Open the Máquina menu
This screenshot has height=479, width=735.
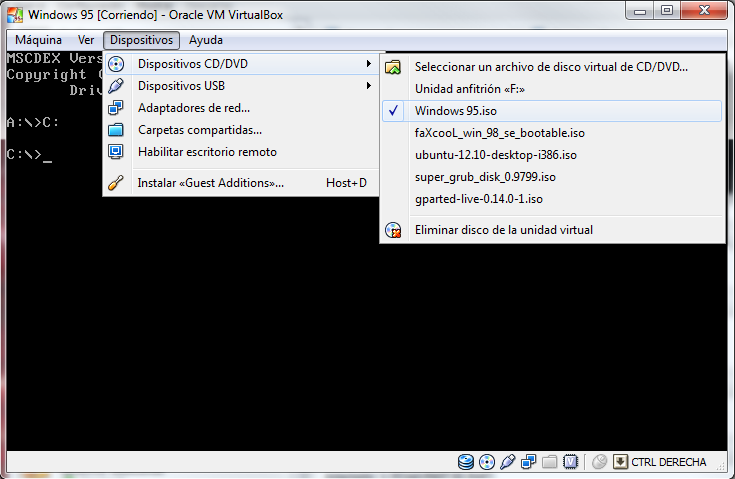(38, 40)
